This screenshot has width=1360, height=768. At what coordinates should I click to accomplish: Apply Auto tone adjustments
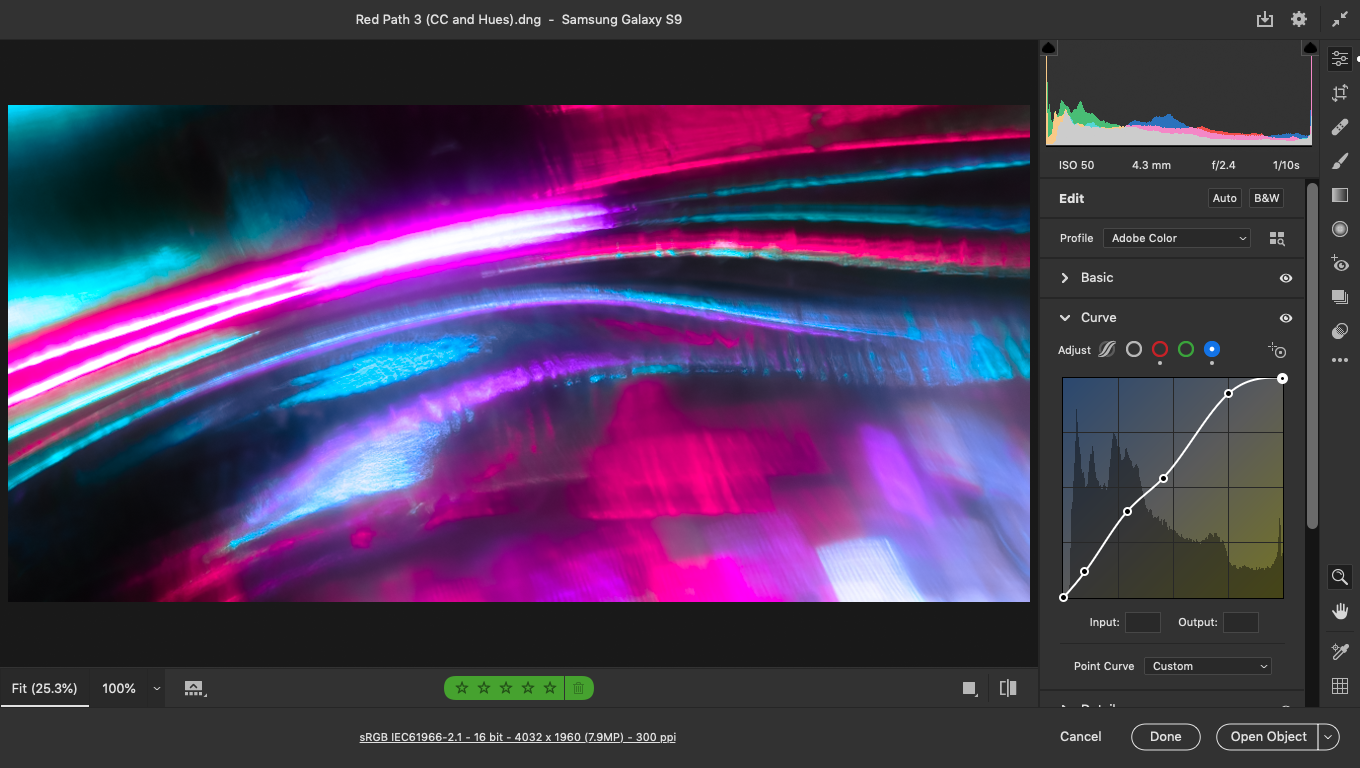click(x=1225, y=198)
